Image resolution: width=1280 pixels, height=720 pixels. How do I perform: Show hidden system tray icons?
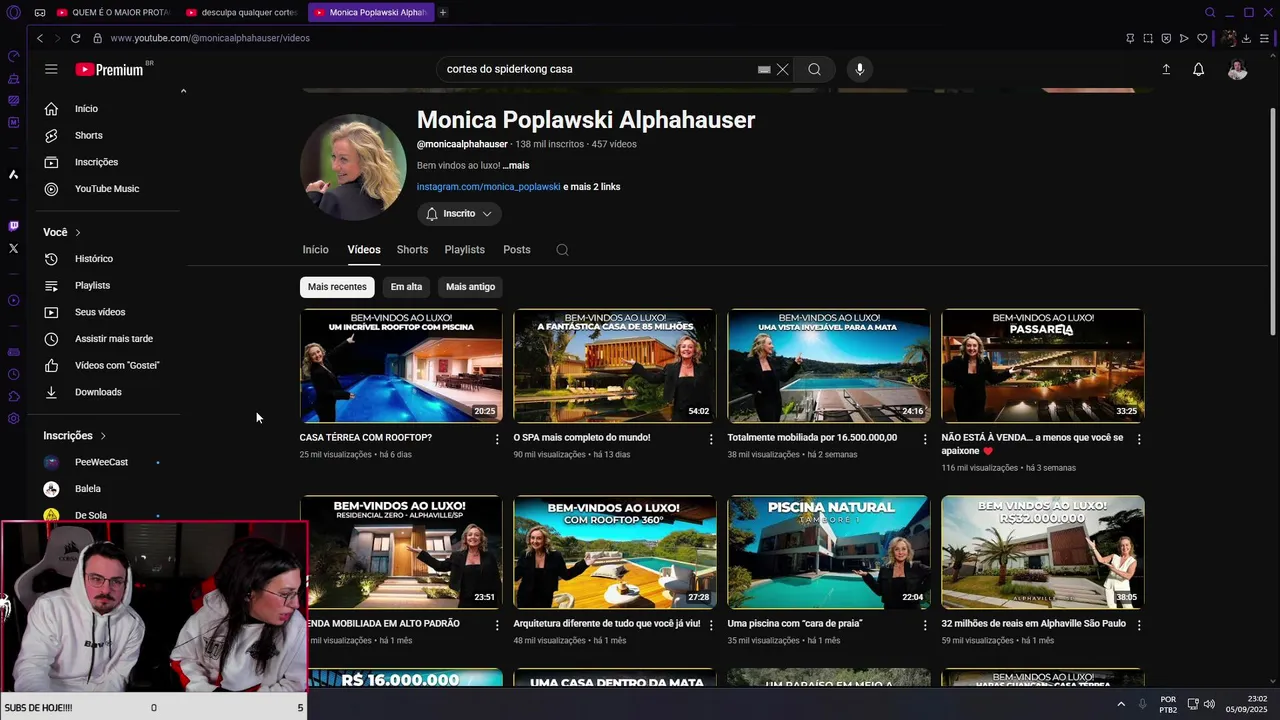[x=1120, y=704]
